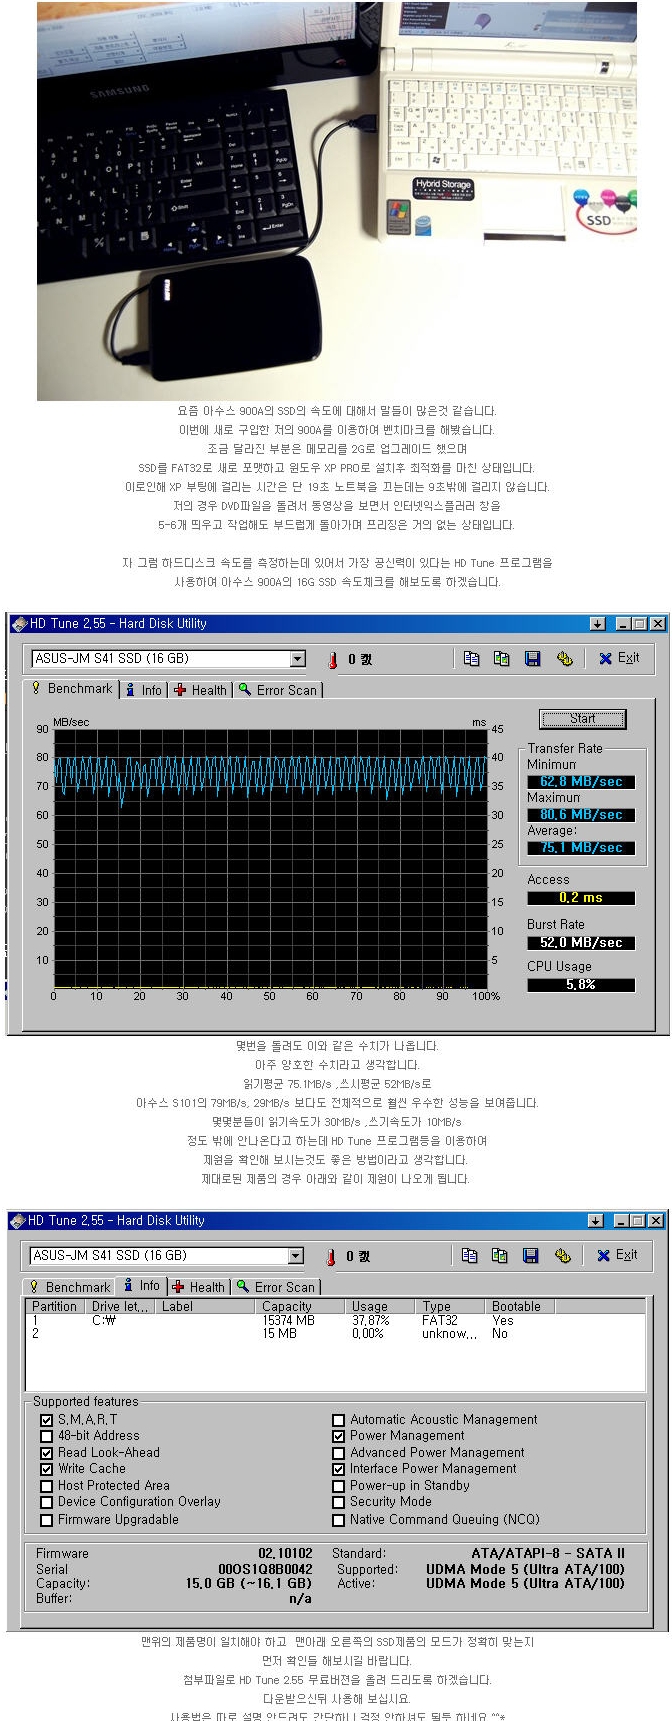Toggle S.M.A.R.T checkbox

47,1420
